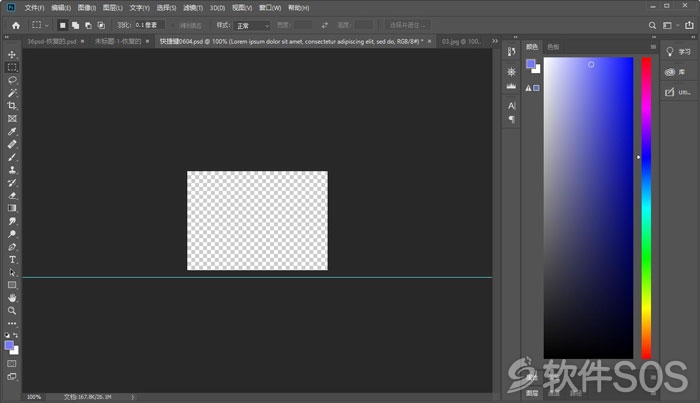700x403 pixels.
Task: Select the Dodge tool
Action: point(12,234)
